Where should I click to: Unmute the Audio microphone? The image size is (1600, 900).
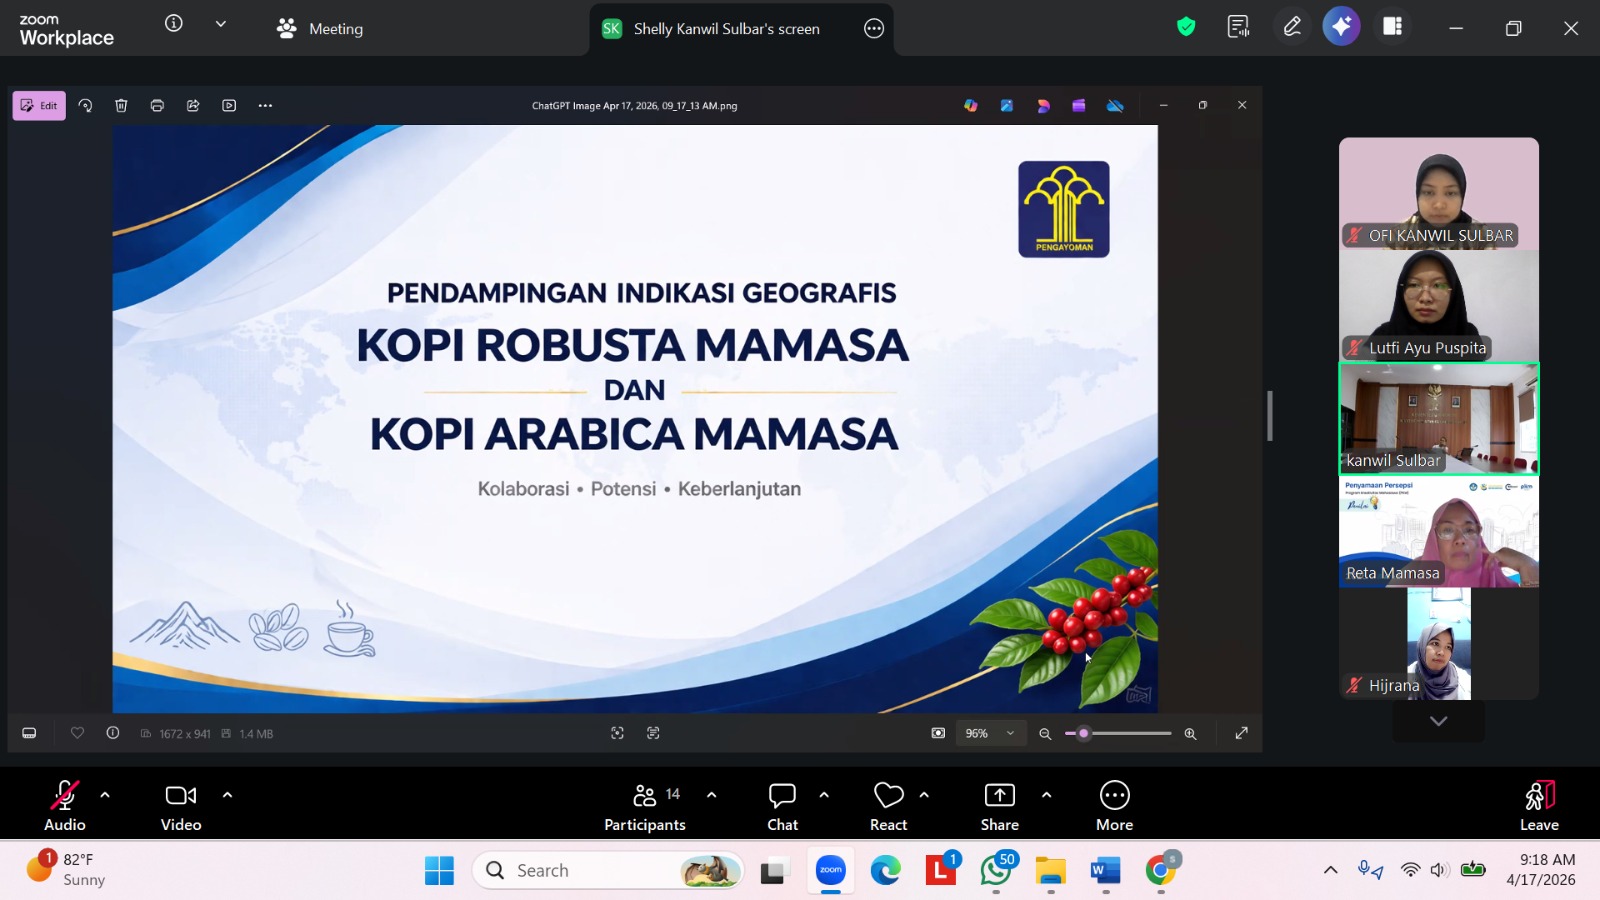(x=65, y=805)
